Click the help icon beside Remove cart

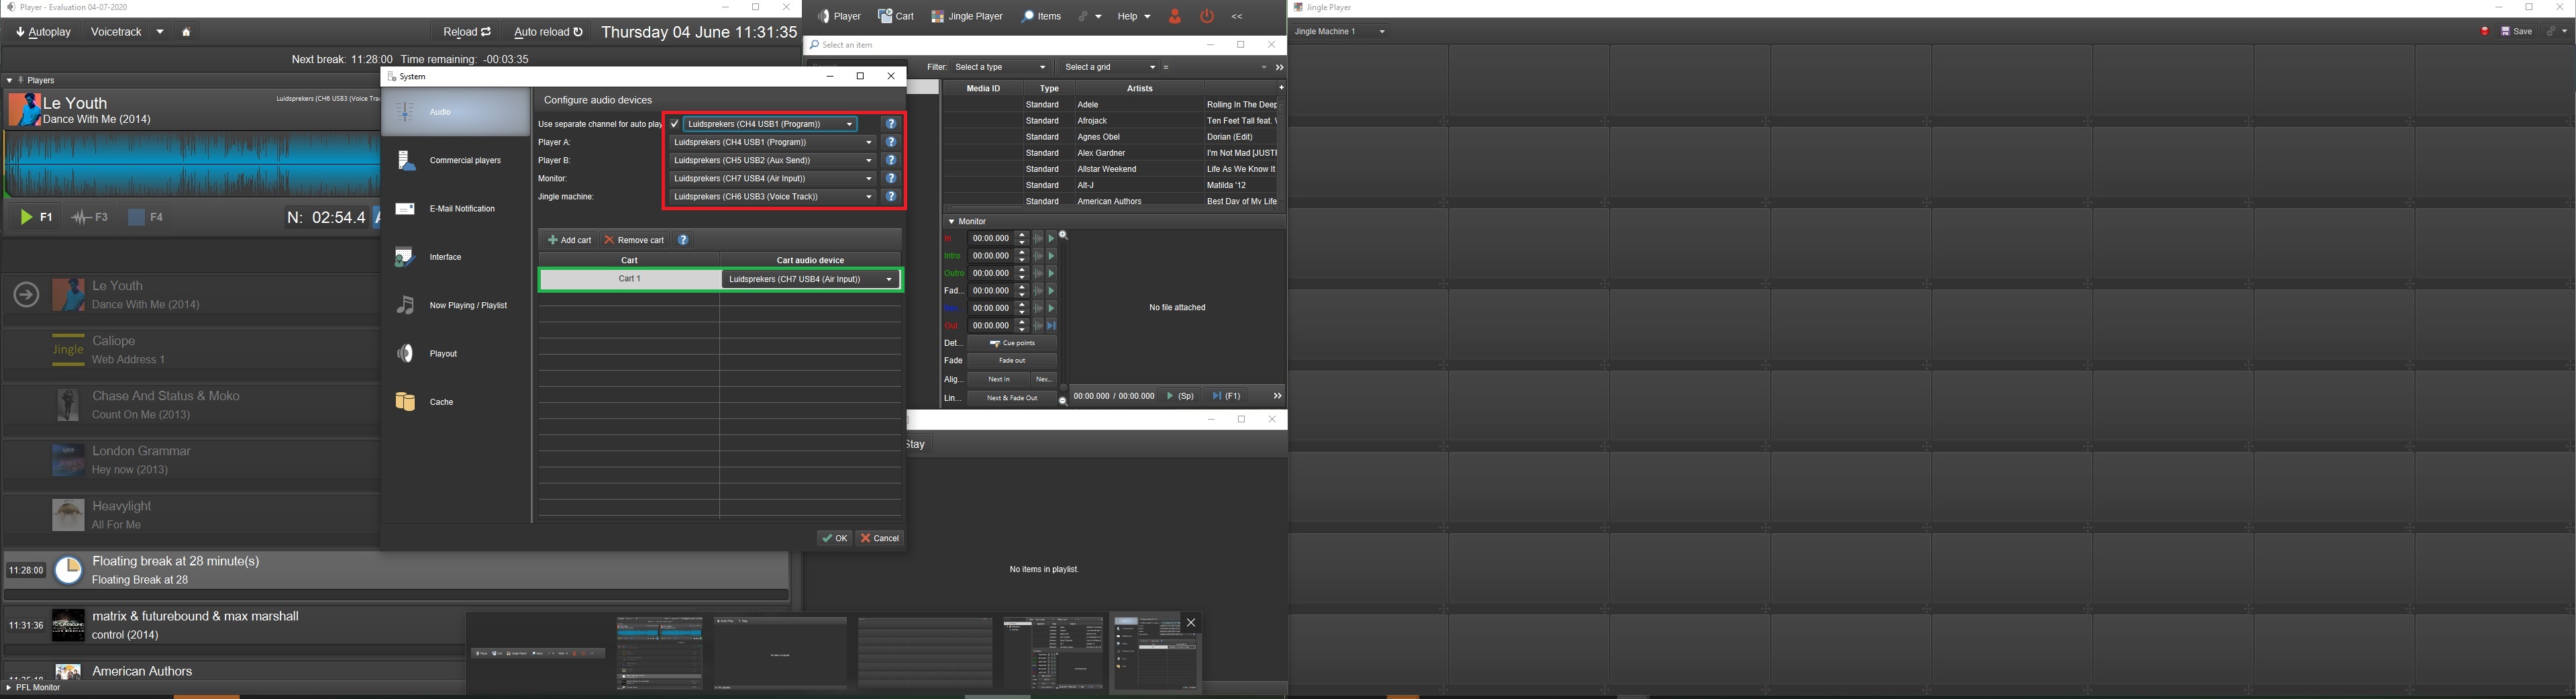coord(683,240)
